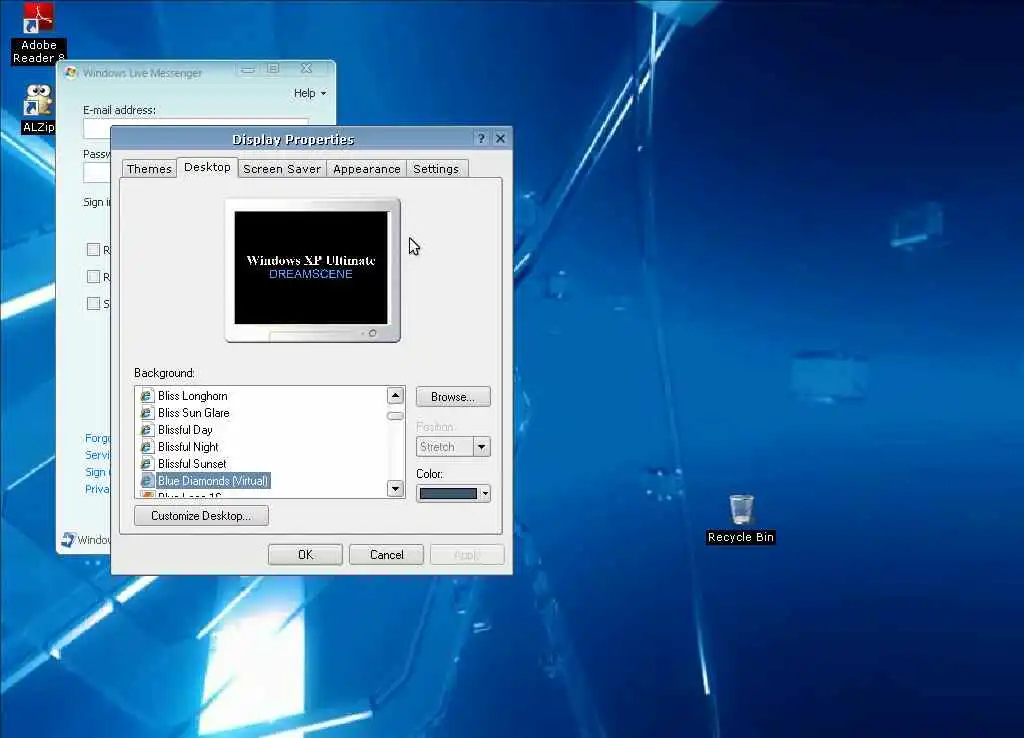
Task: Click the Windows Live Messenger title icon
Action: pos(71,72)
